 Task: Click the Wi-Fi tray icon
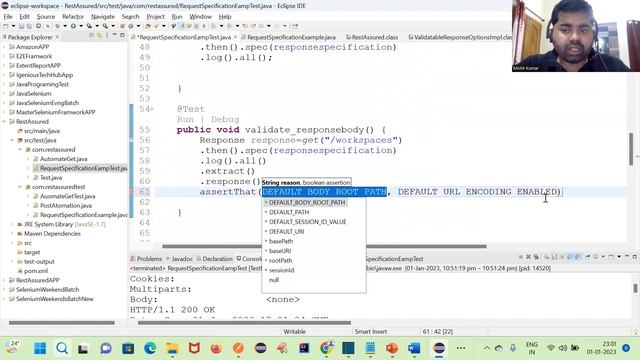(x=551, y=348)
